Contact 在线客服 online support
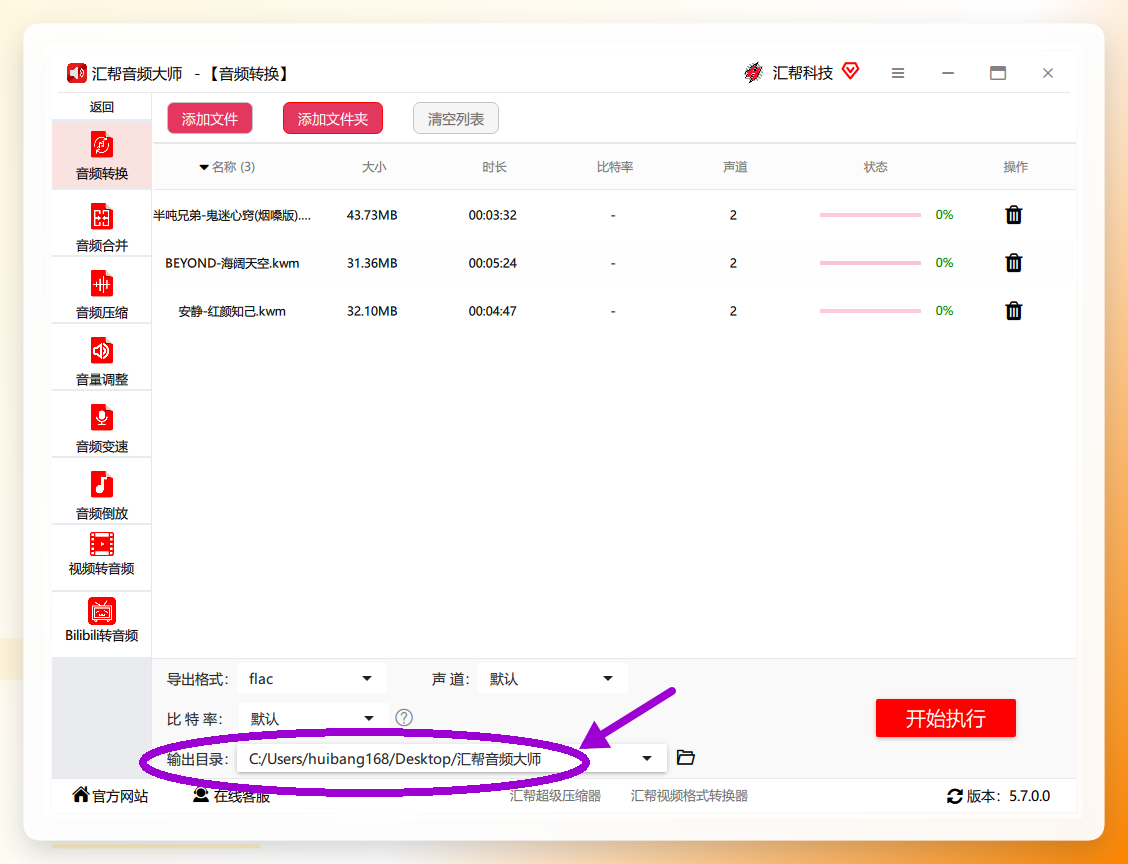This screenshot has width=1128, height=864. pos(231,796)
